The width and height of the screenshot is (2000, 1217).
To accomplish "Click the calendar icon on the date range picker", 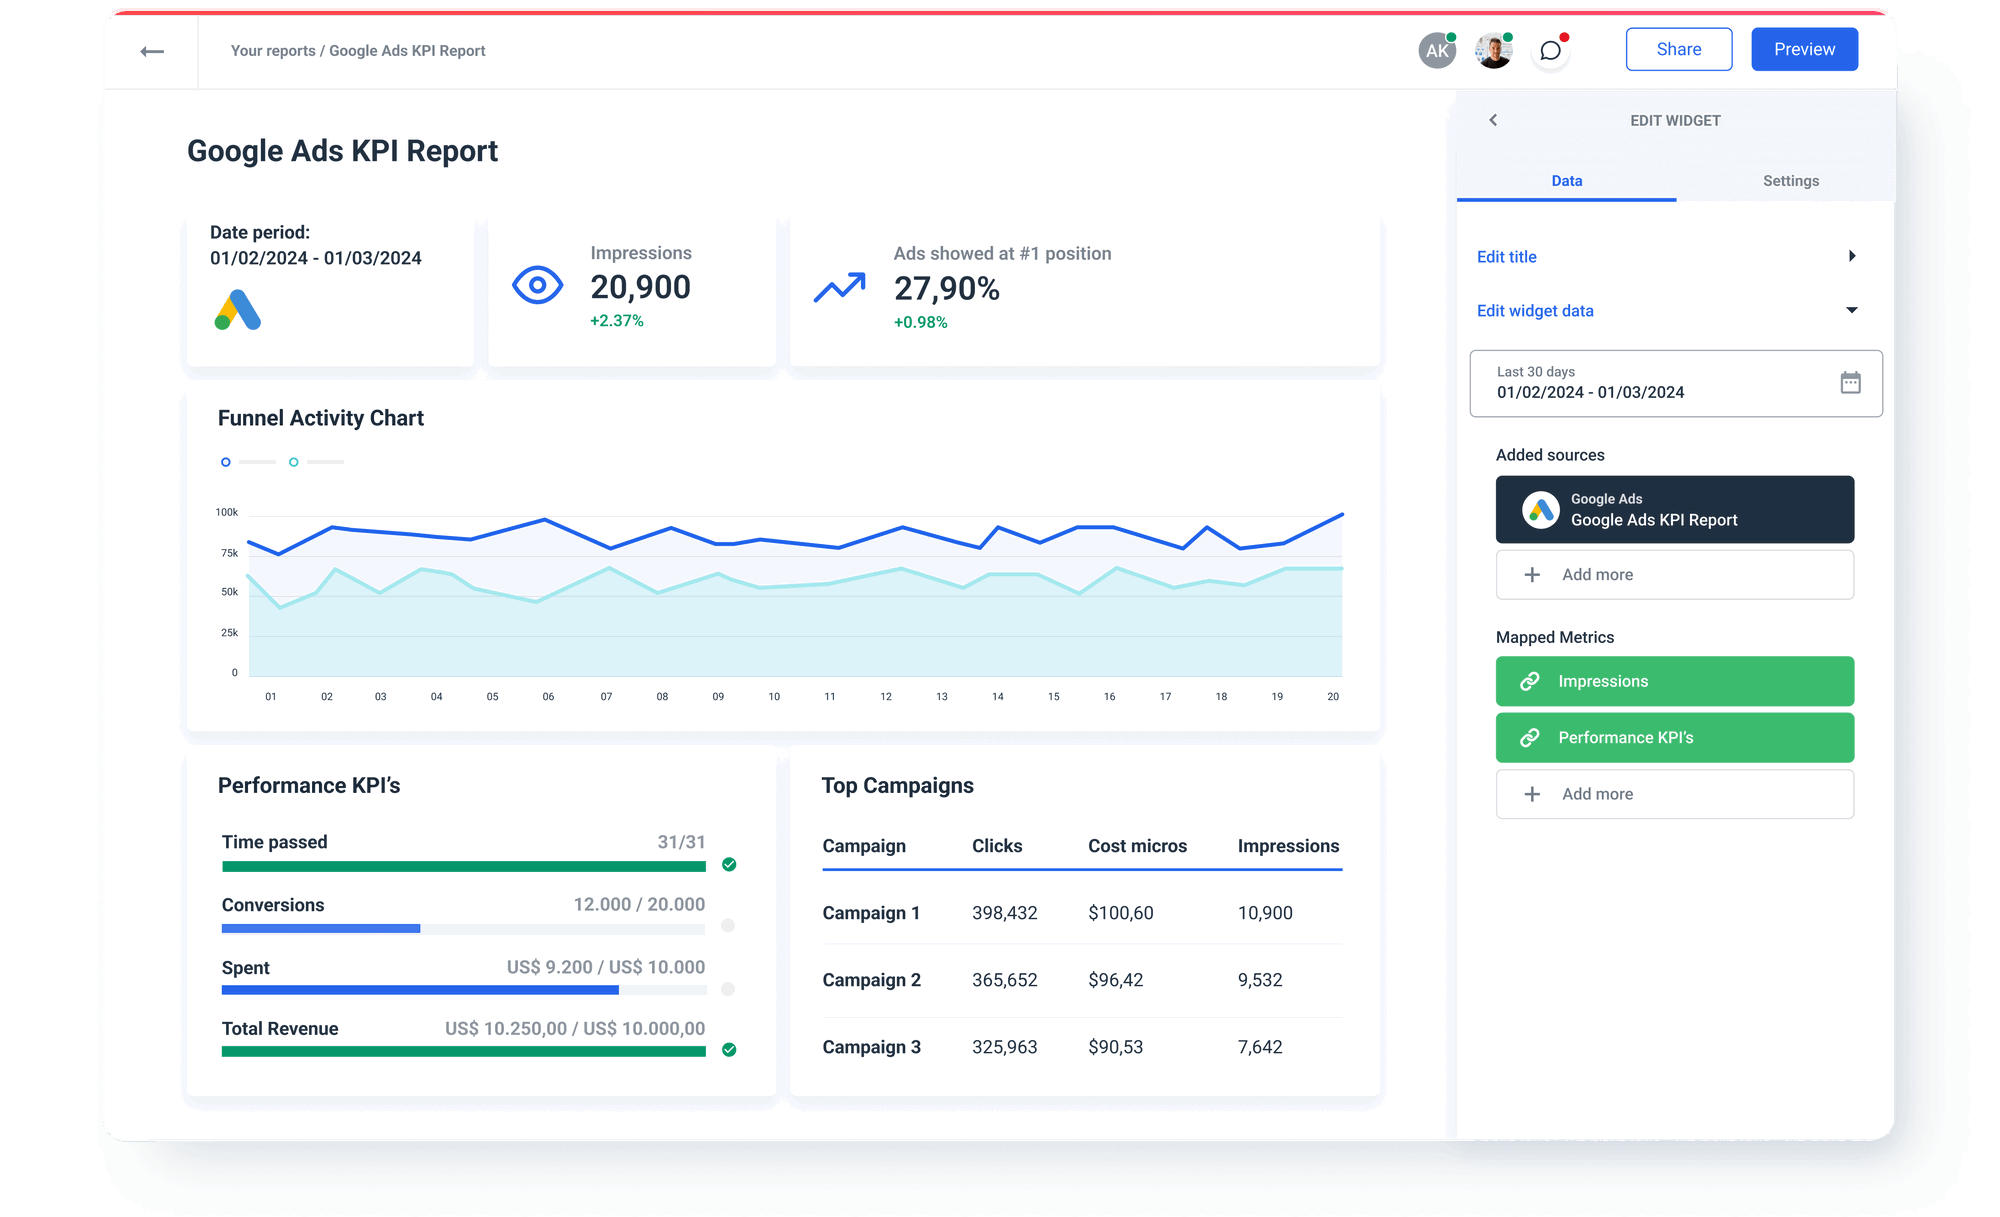I will pos(1852,383).
